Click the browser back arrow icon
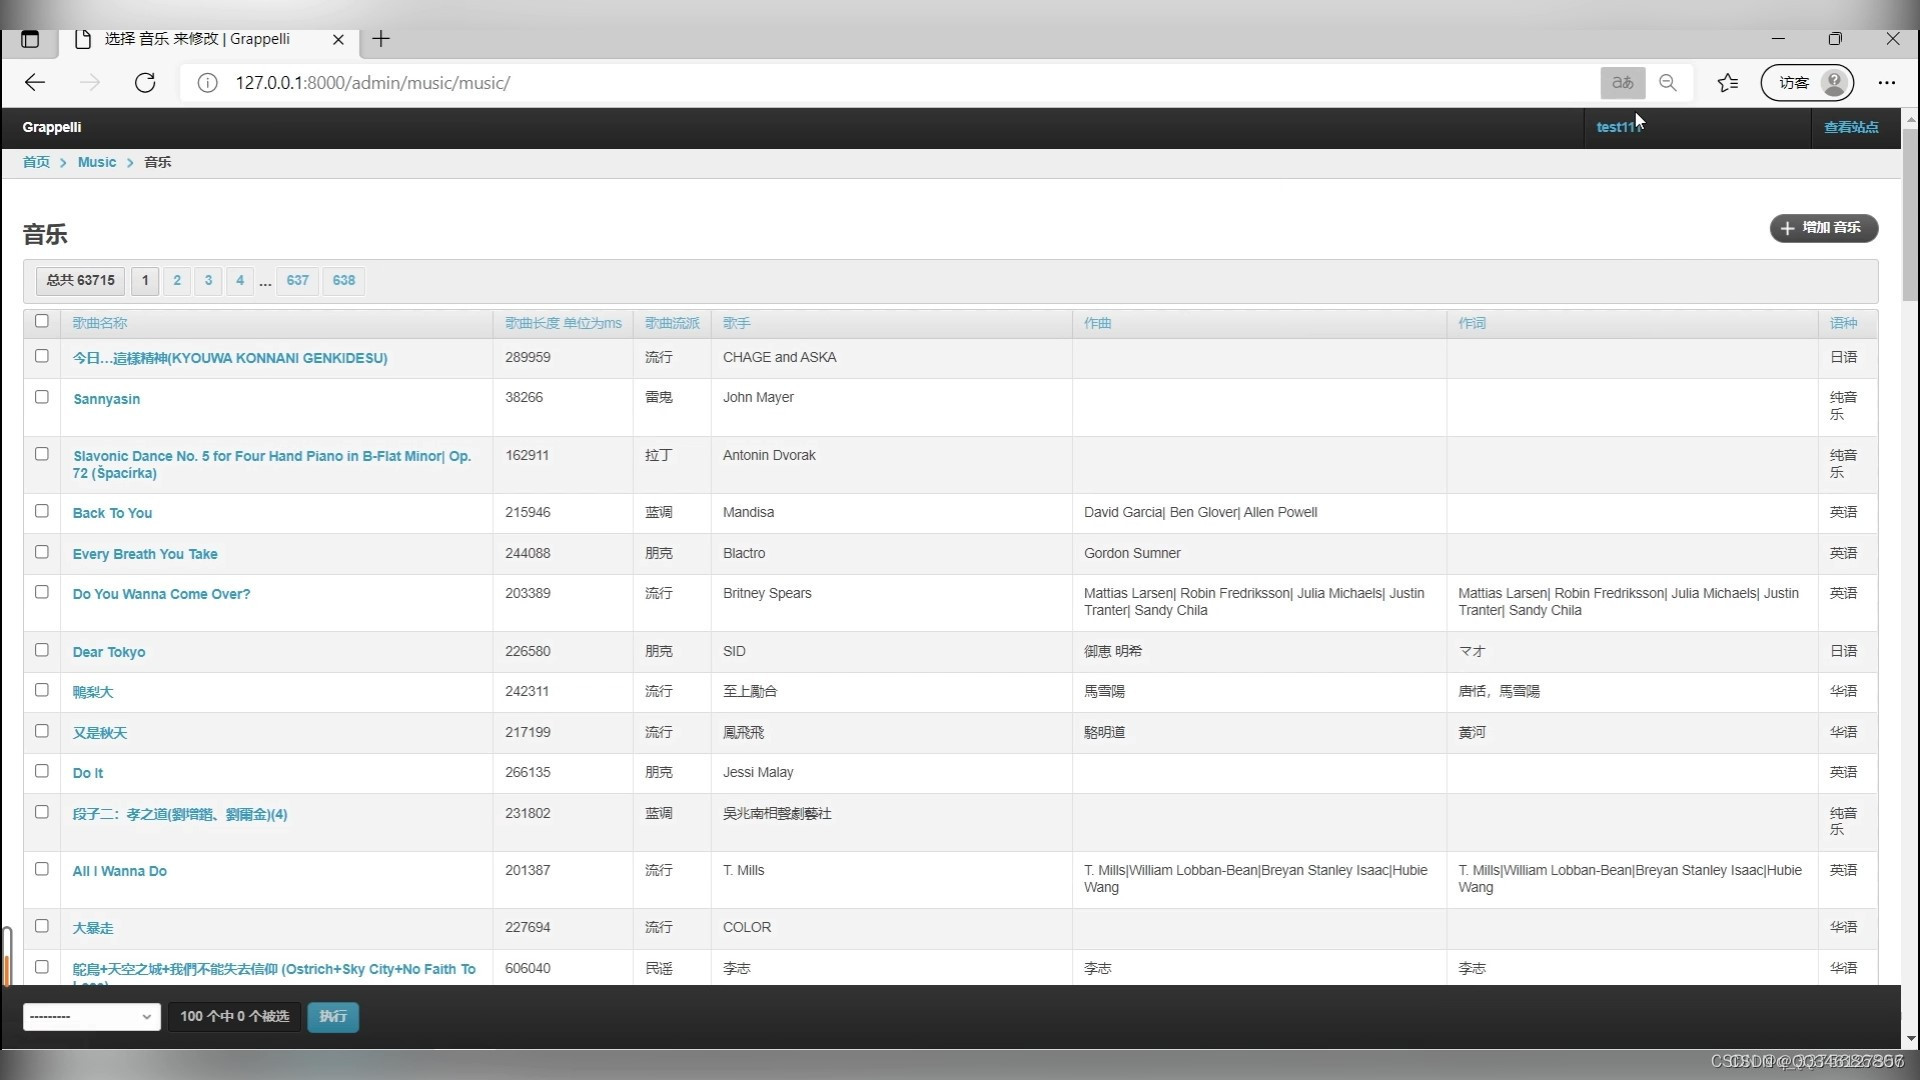Screen dimensions: 1920x1080 click(x=35, y=83)
